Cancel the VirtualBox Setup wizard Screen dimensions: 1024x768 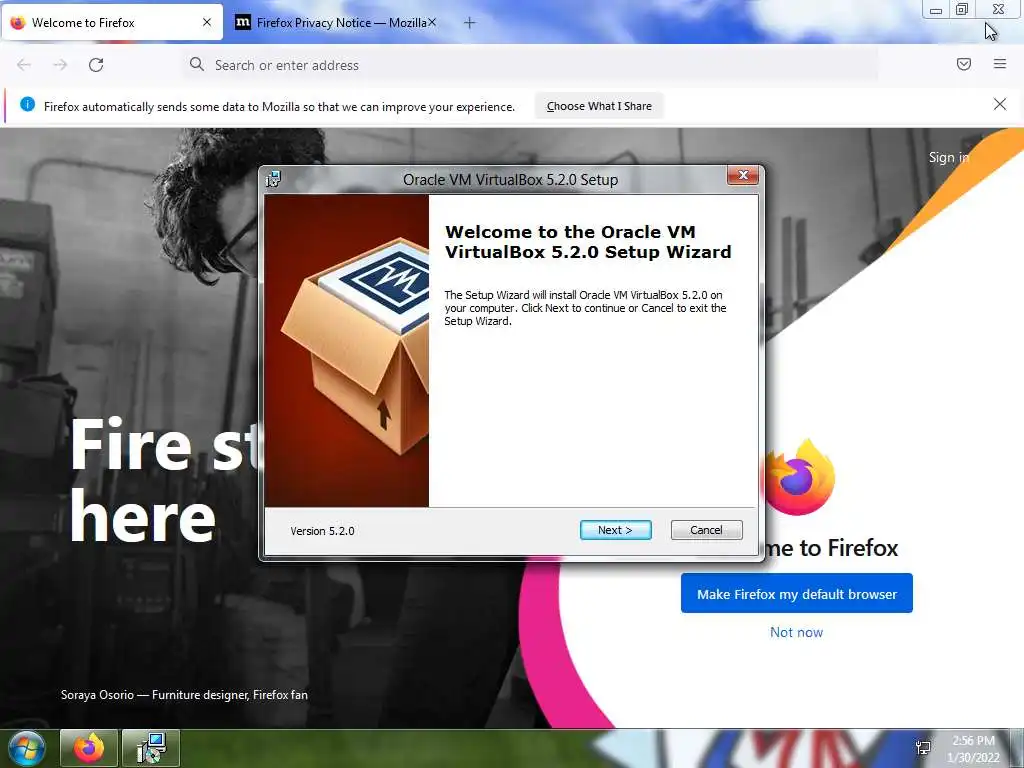[707, 530]
